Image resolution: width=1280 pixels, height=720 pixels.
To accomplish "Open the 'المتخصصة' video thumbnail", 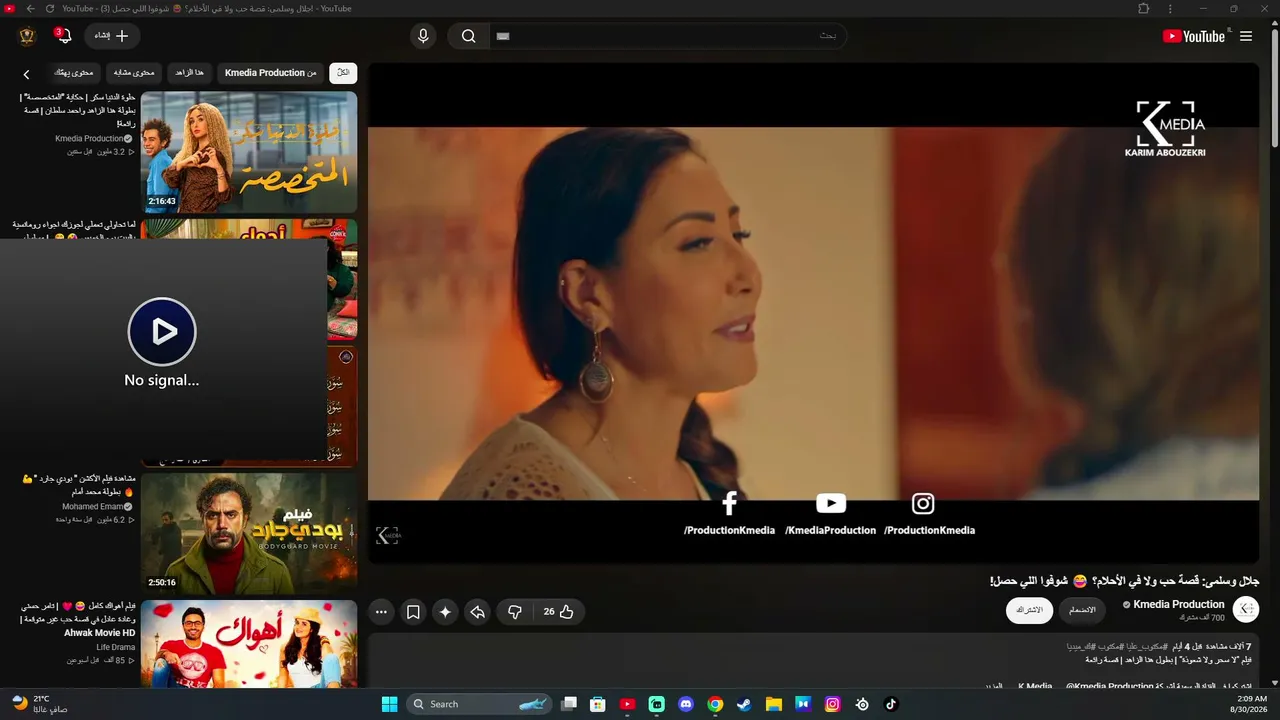I will coord(249,152).
